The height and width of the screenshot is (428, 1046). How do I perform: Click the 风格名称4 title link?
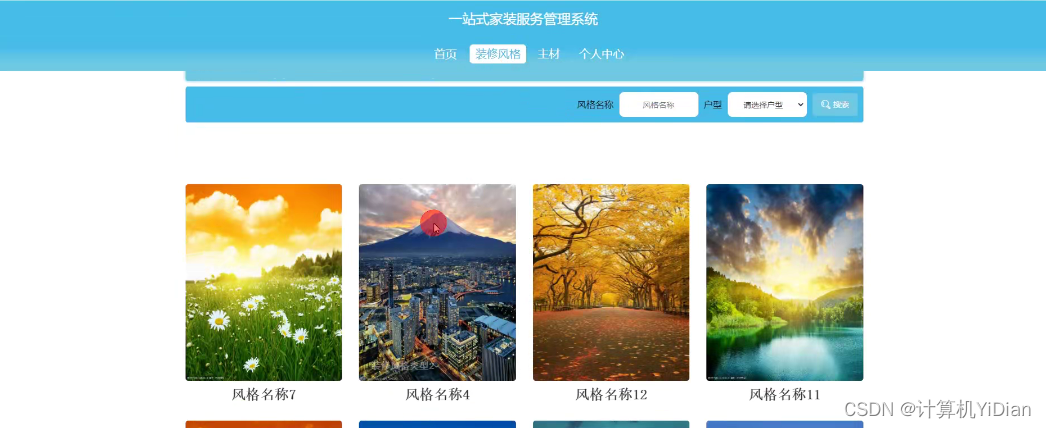pos(438,395)
